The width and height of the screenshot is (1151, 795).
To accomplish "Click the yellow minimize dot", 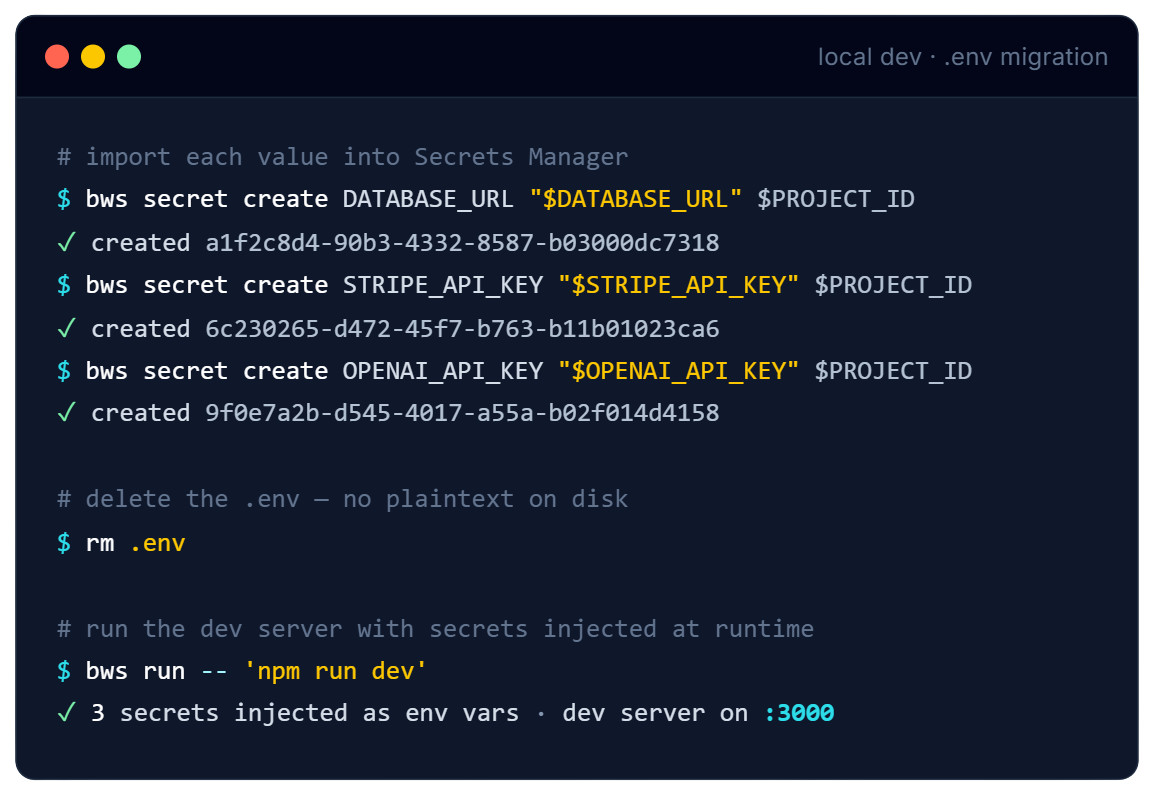I will coord(93,57).
